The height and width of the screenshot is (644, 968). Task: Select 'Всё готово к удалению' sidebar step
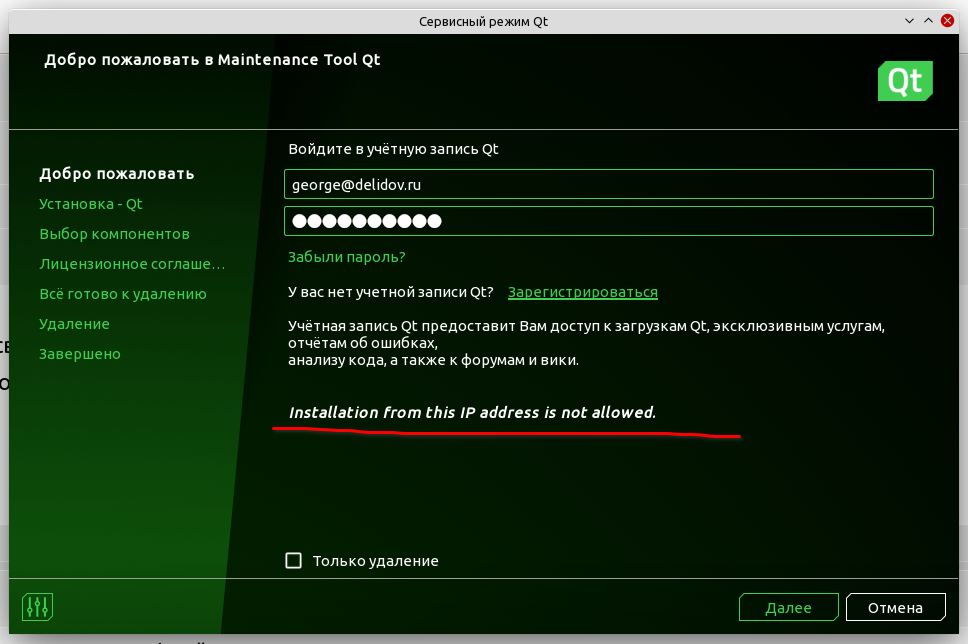(123, 294)
